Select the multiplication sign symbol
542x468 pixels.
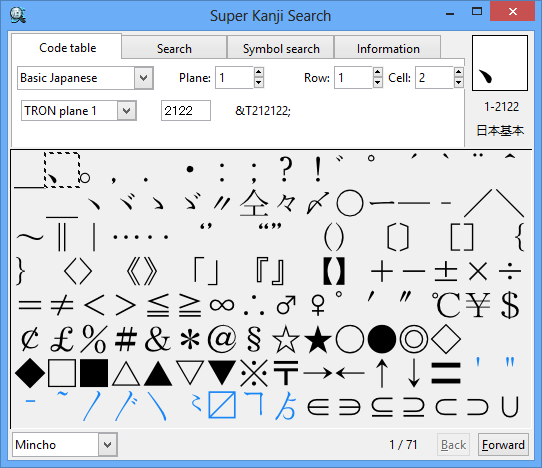pos(478,271)
